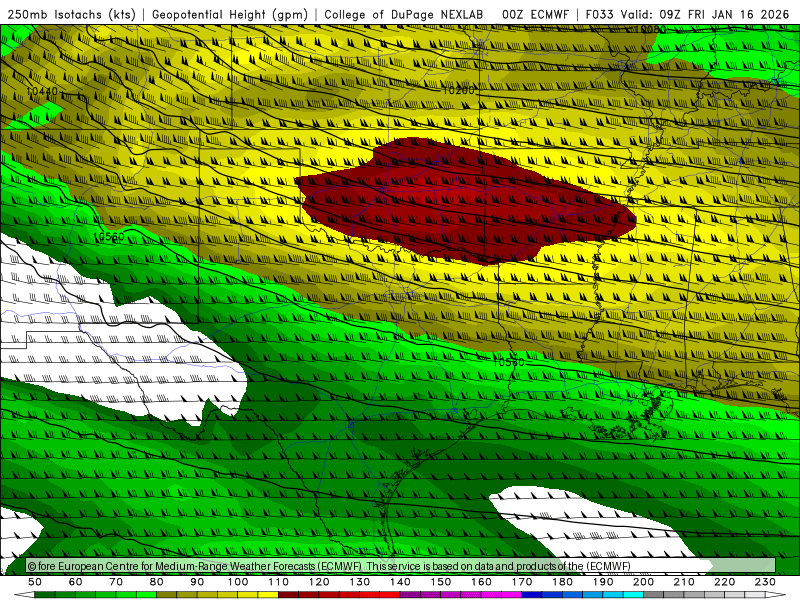Select the "Valid: 09Z FRI JAN 16 2026" text
800x600 pixels.
tap(705, 14)
